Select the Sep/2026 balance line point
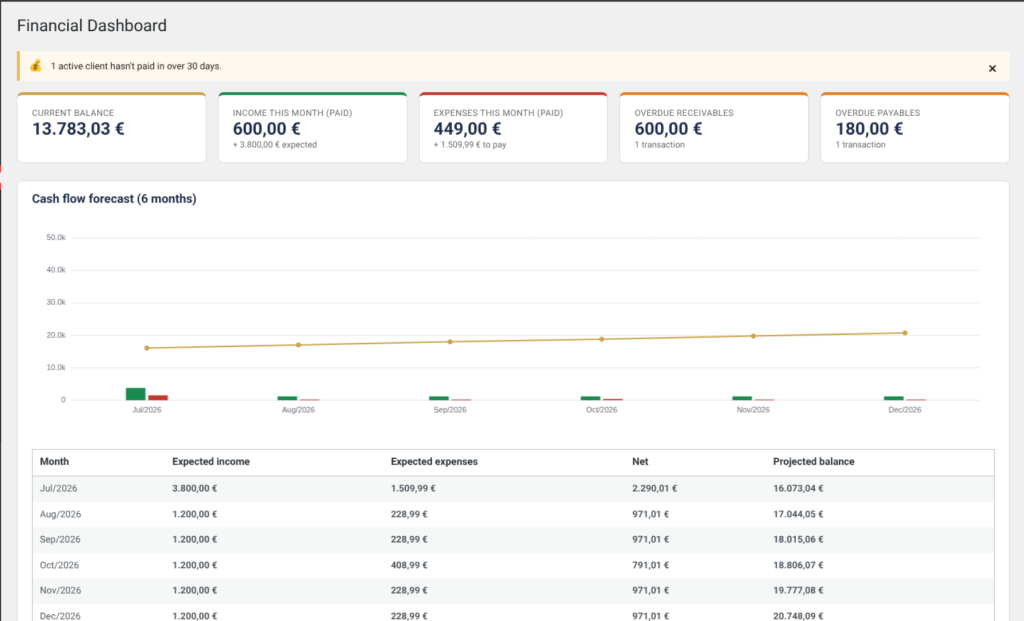The image size is (1024, 621). 450,342
